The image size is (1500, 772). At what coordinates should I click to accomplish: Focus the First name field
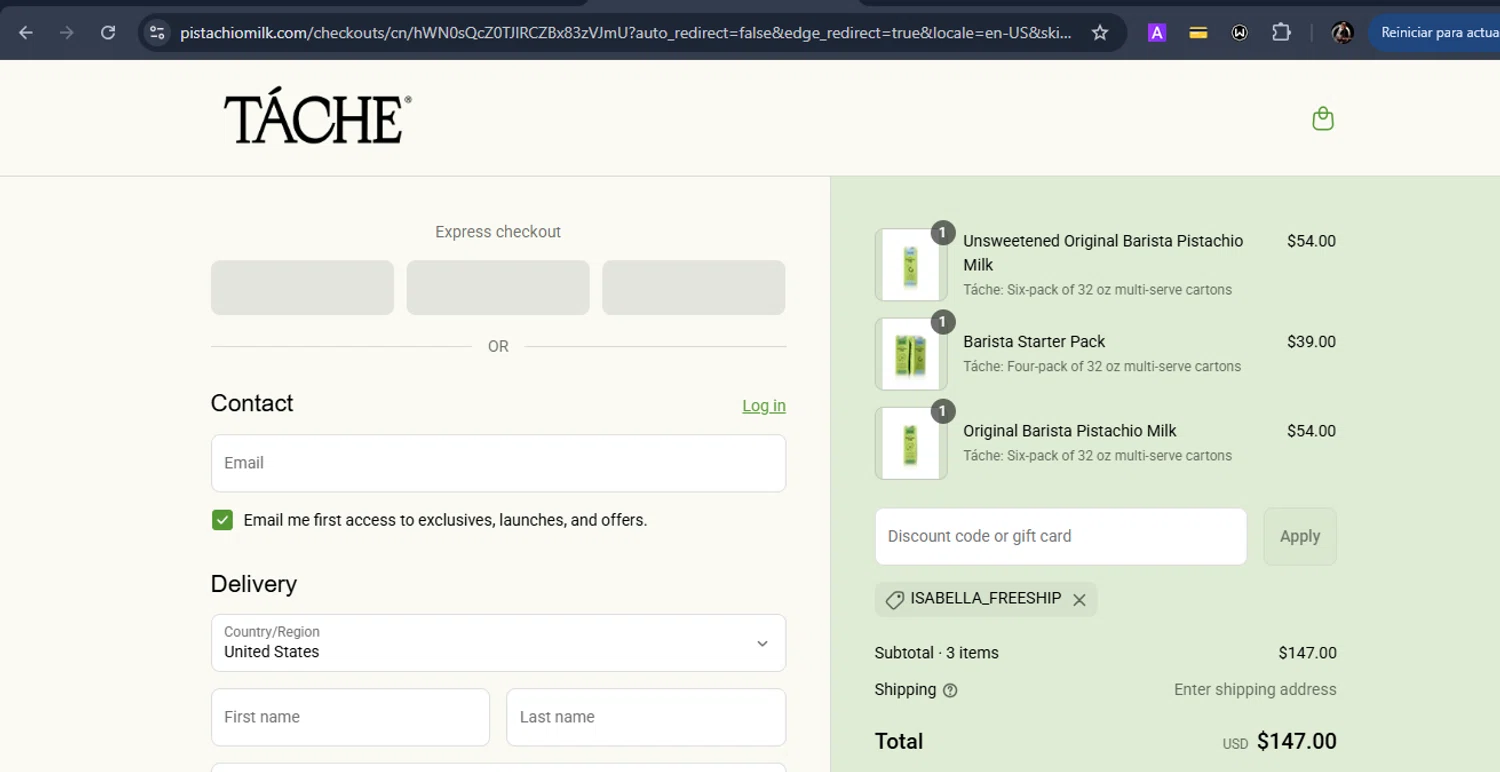[350, 717]
